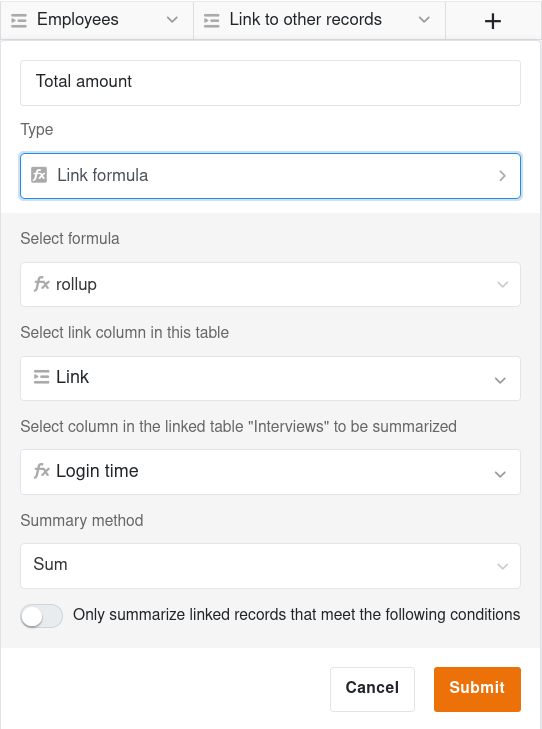Expand the Link column dropdown

270,378
